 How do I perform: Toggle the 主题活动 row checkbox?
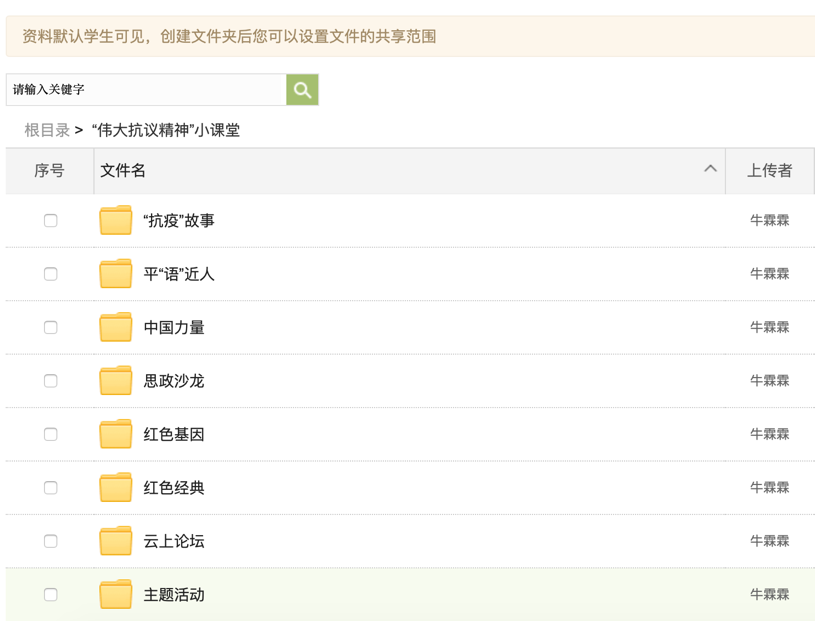click(51, 595)
